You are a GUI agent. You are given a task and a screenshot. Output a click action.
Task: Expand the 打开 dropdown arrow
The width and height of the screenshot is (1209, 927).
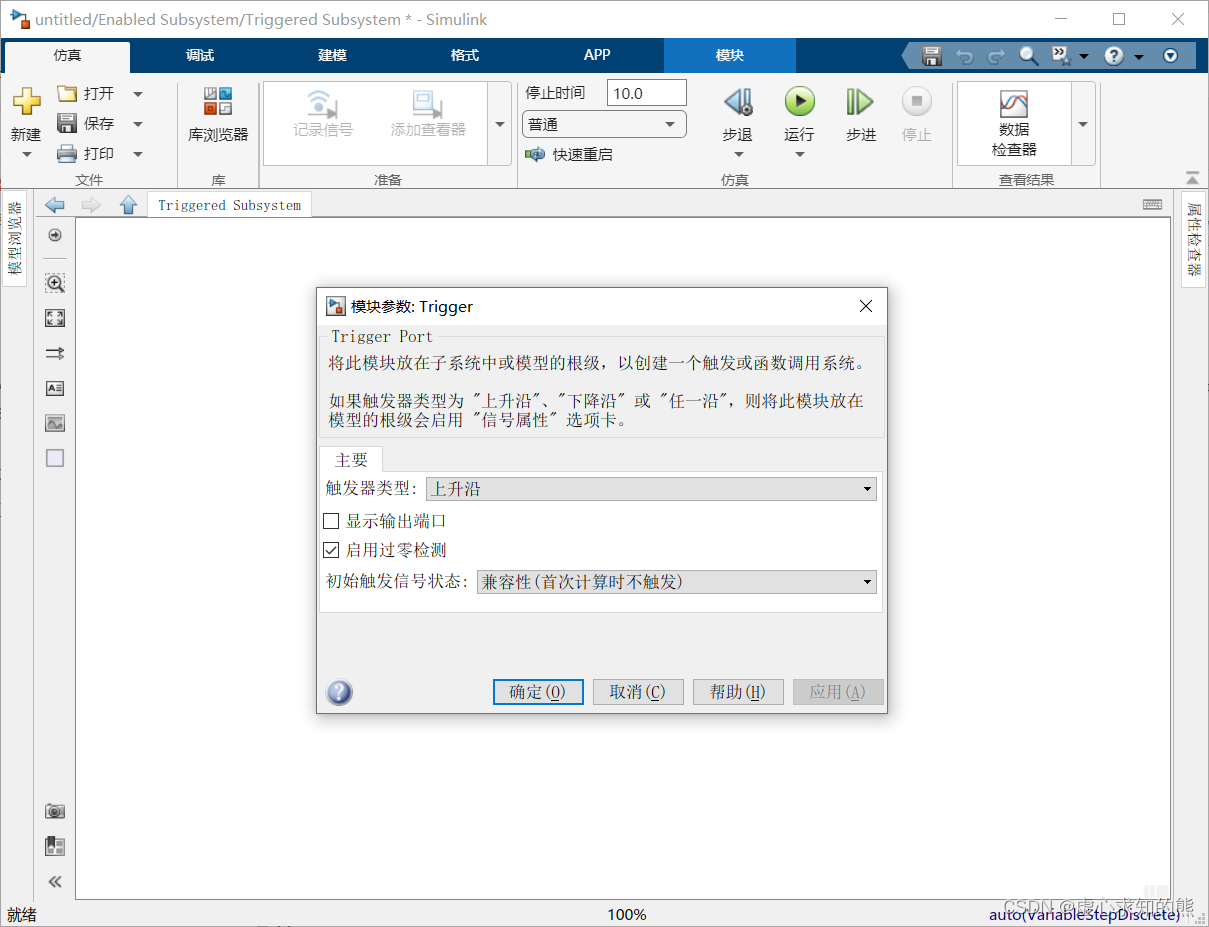(x=138, y=94)
